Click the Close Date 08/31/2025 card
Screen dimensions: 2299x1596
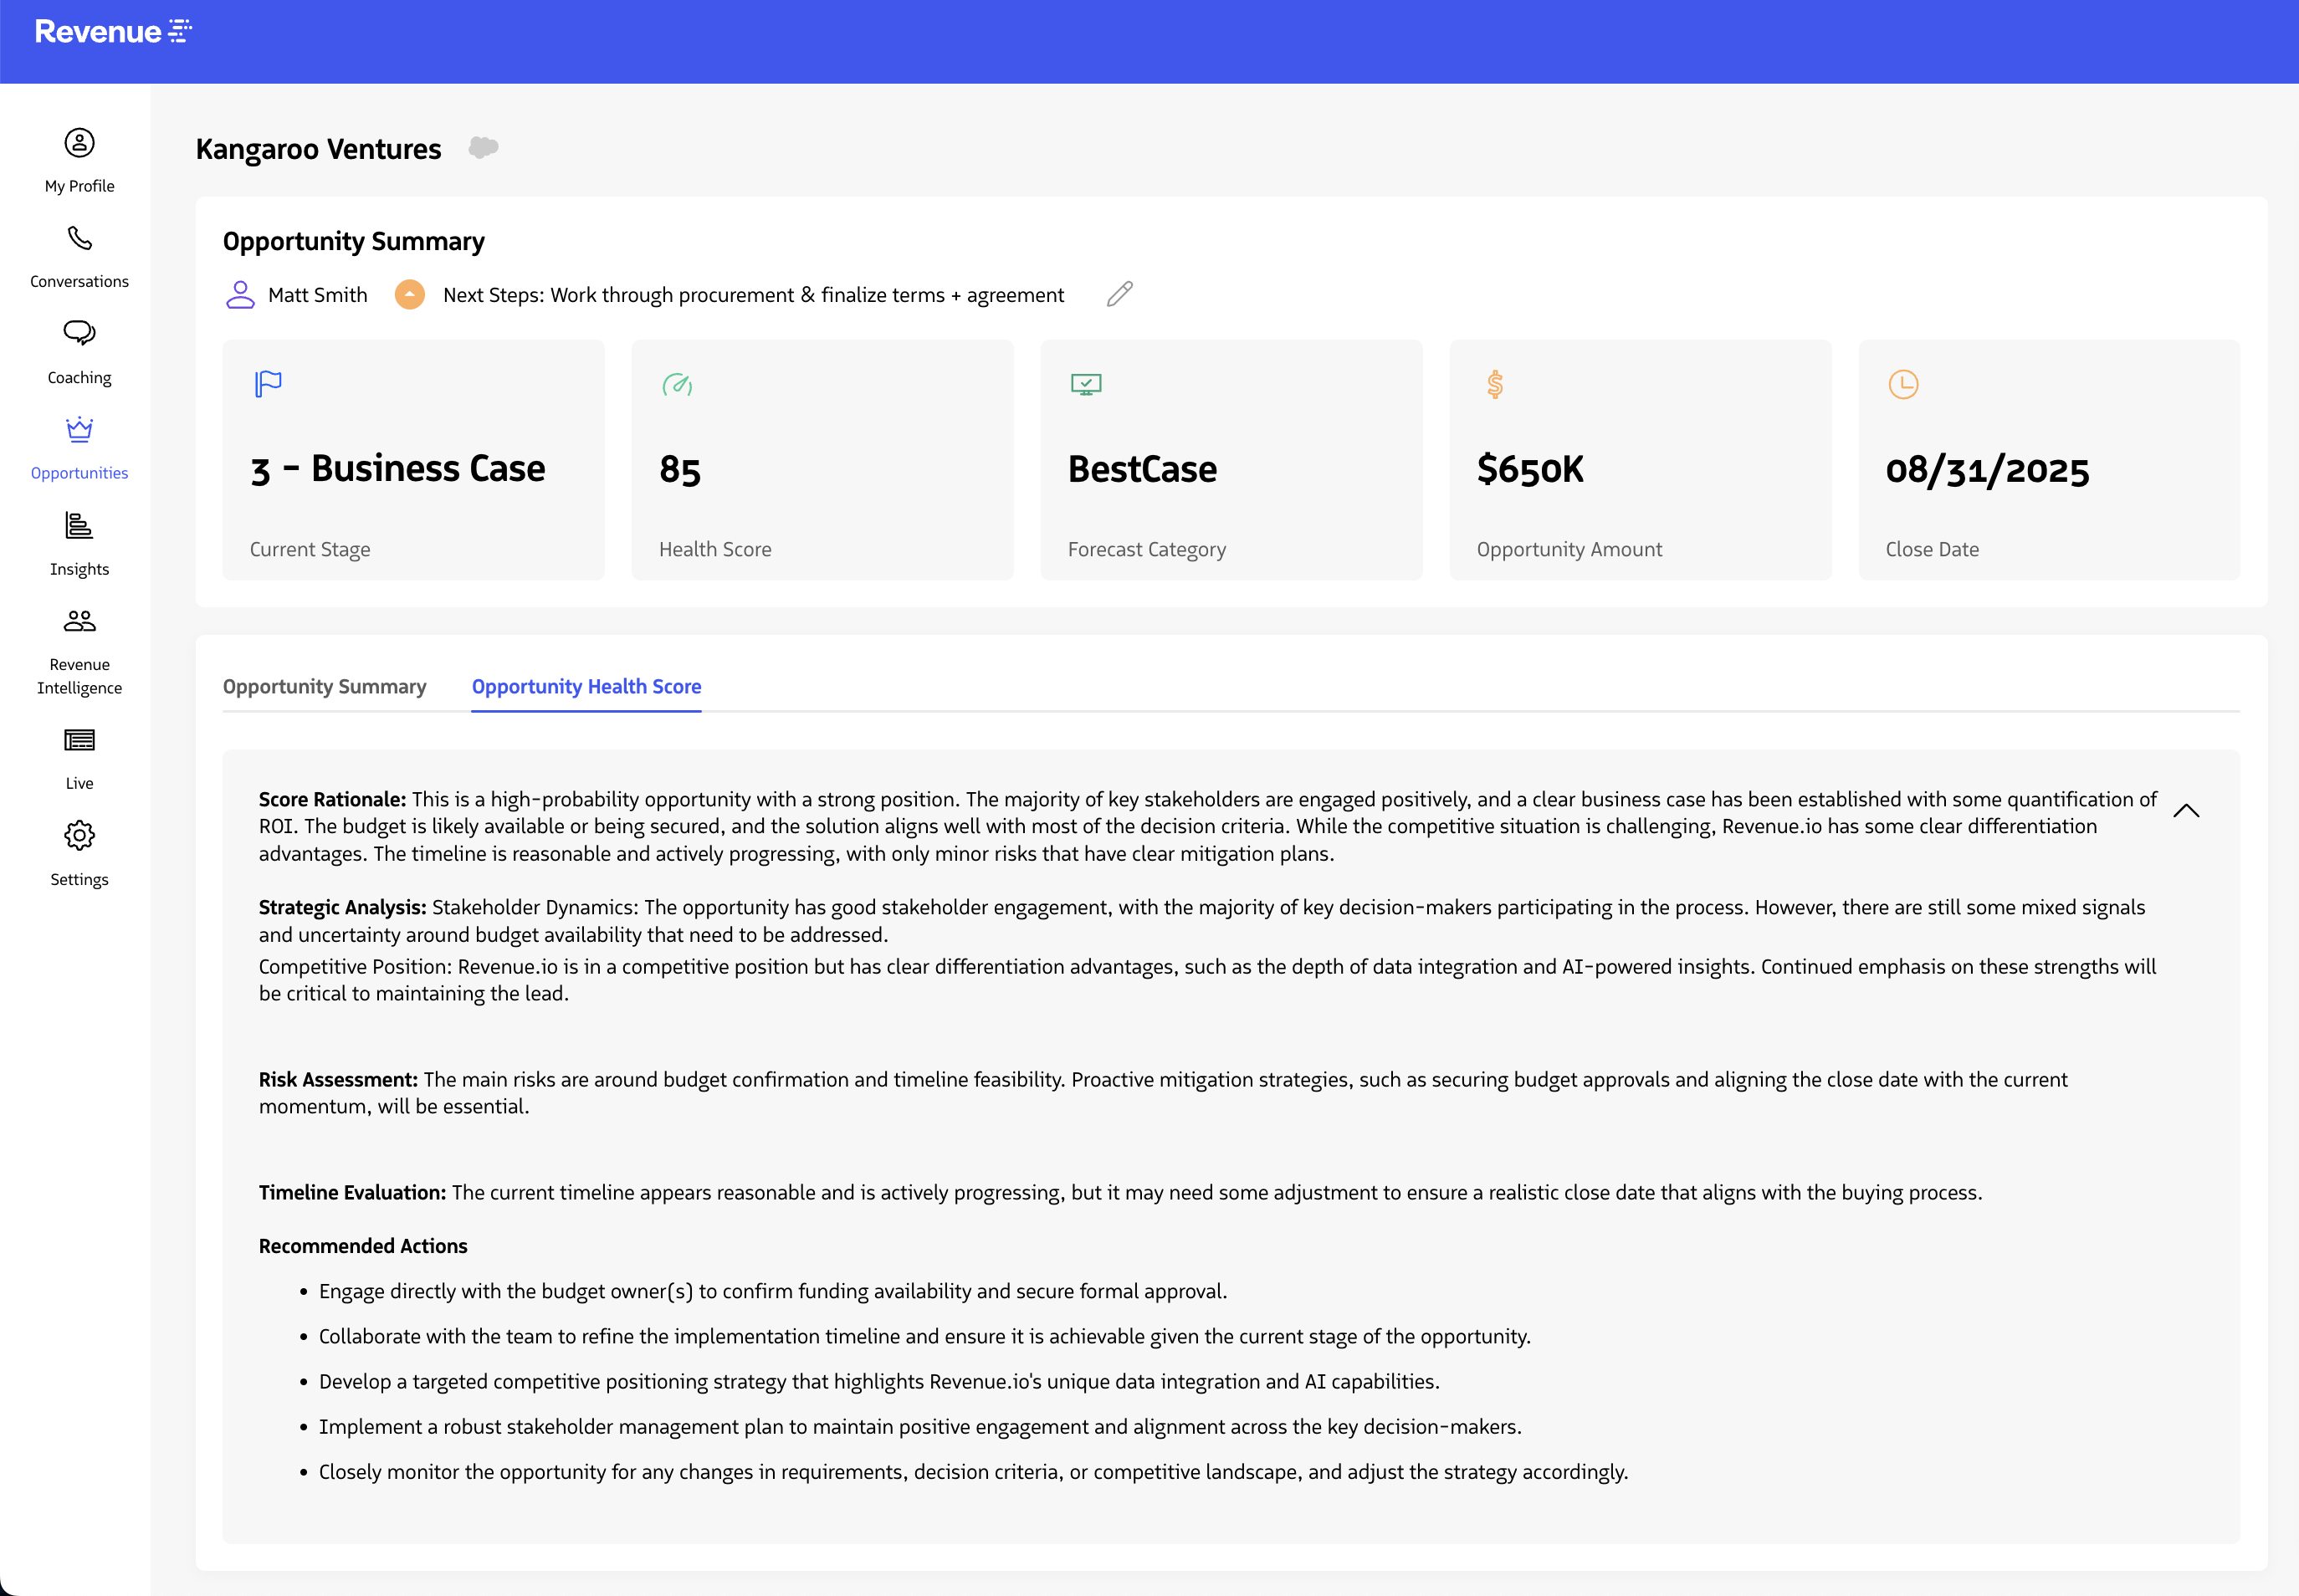tap(2048, 460)
